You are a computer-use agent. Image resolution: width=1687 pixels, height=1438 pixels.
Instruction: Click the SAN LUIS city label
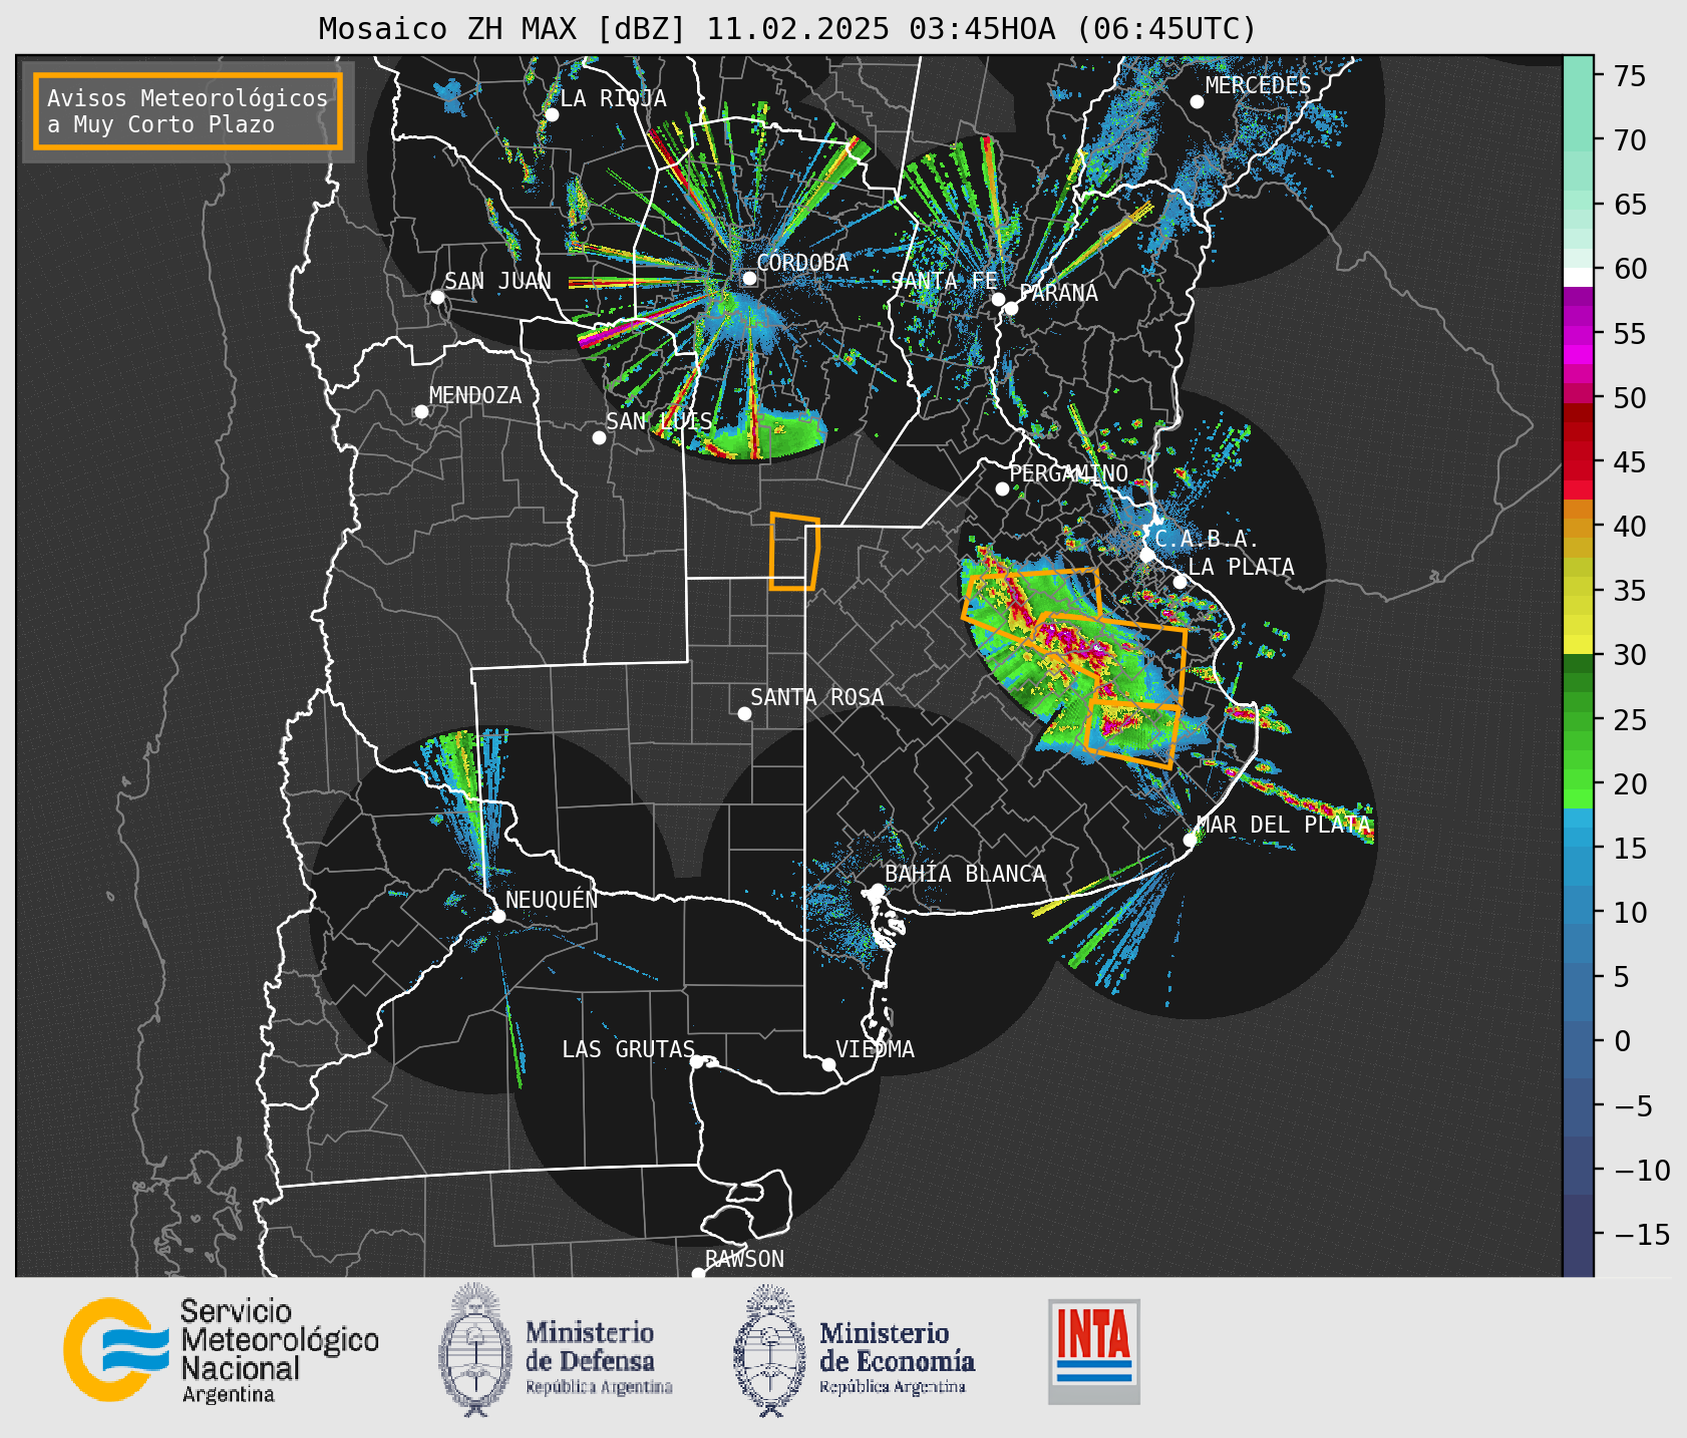point(659,421)
